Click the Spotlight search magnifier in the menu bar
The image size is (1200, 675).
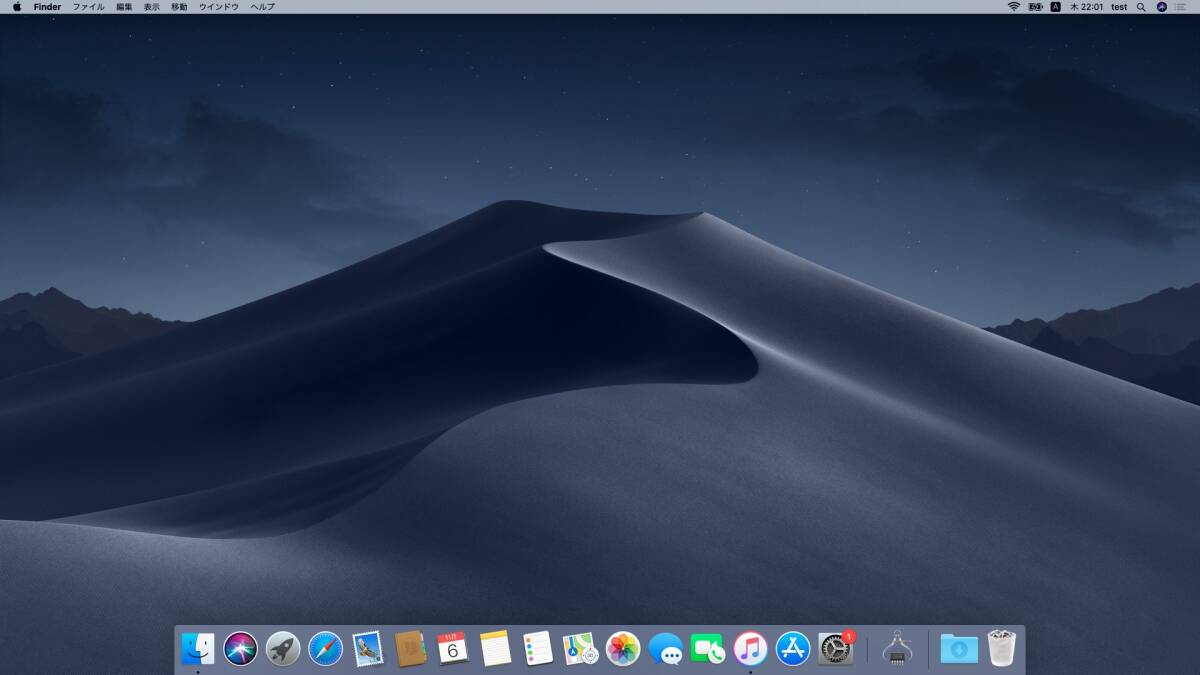tap(1141, 7)
